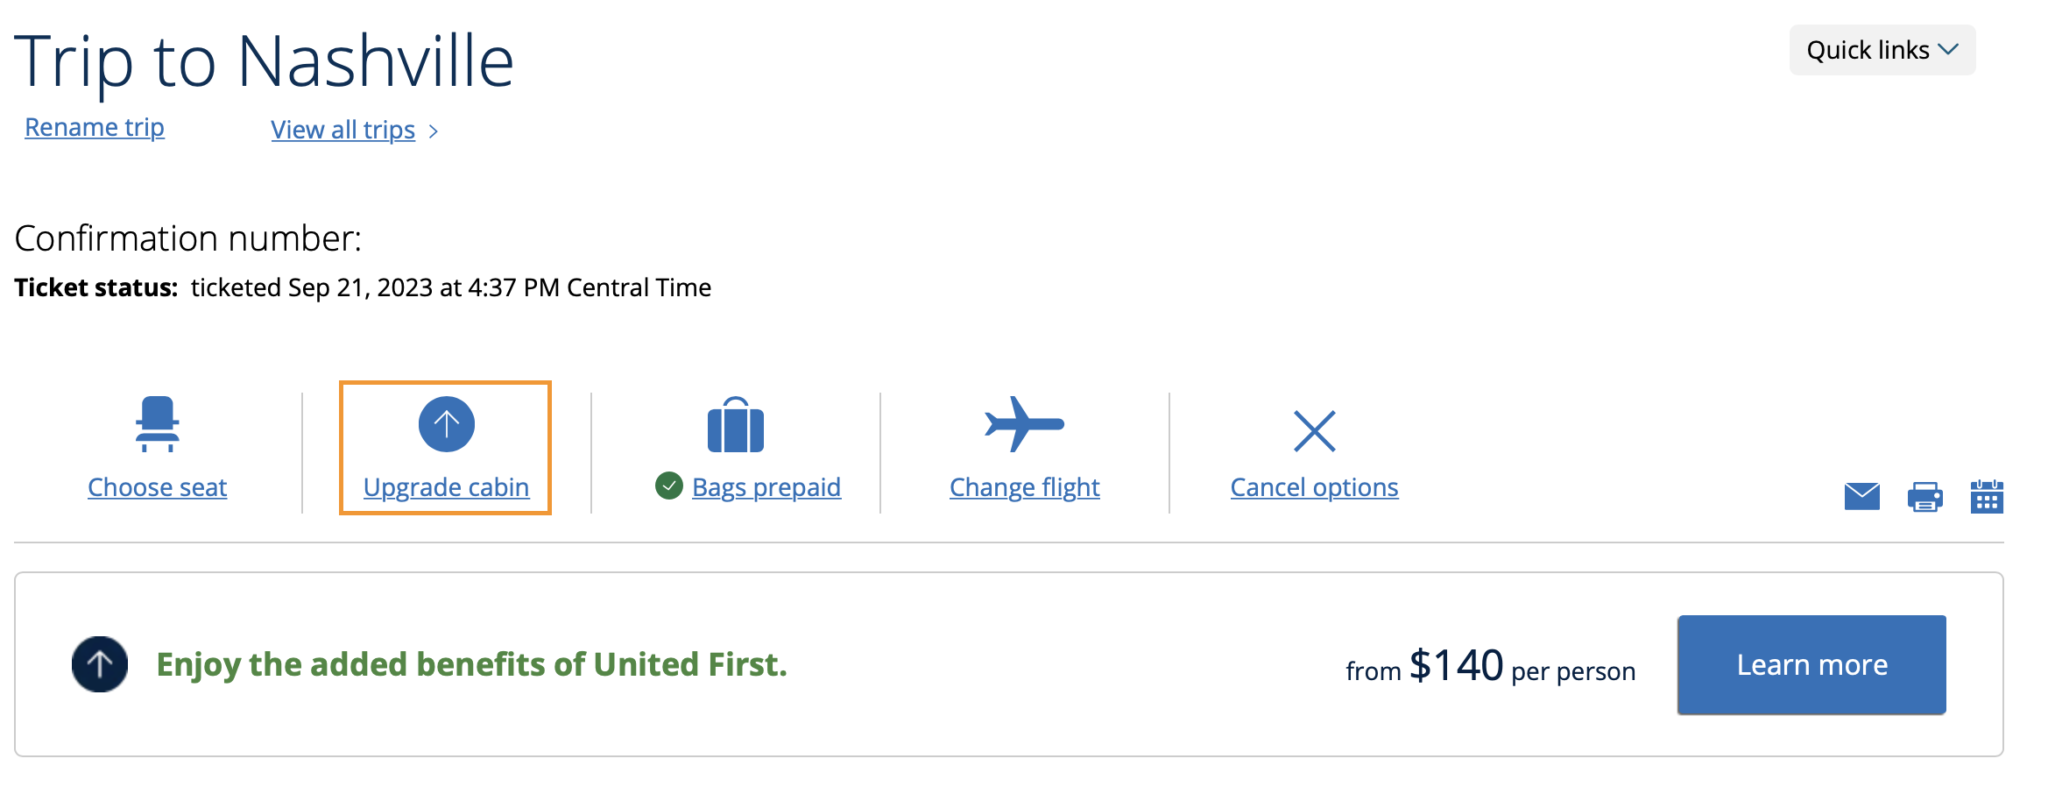Select the Bags prepaid text link
The image size is (2048, 787).
tap(765, 487)
